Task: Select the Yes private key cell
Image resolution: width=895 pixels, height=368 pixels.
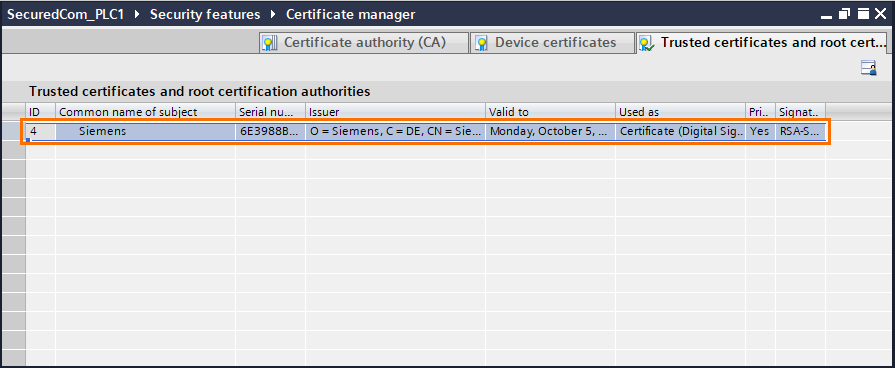Action: [761, 131]
